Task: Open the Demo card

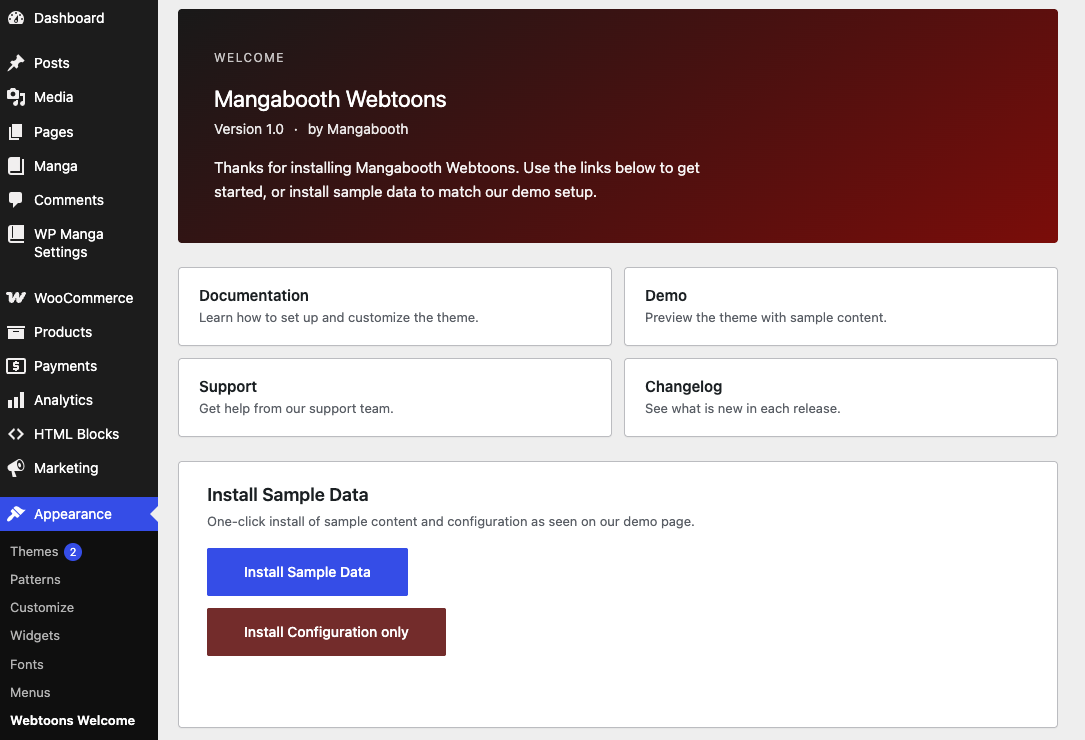Action: [x=841, y=307]
